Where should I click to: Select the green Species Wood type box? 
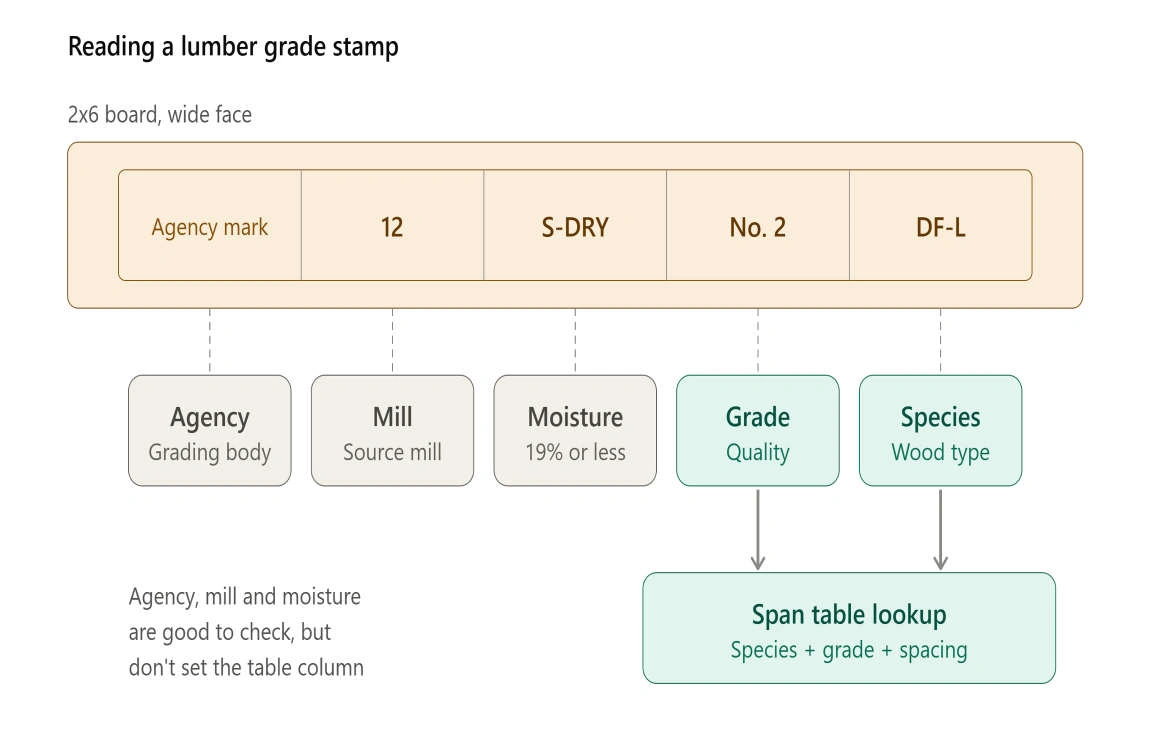[940, 431]
